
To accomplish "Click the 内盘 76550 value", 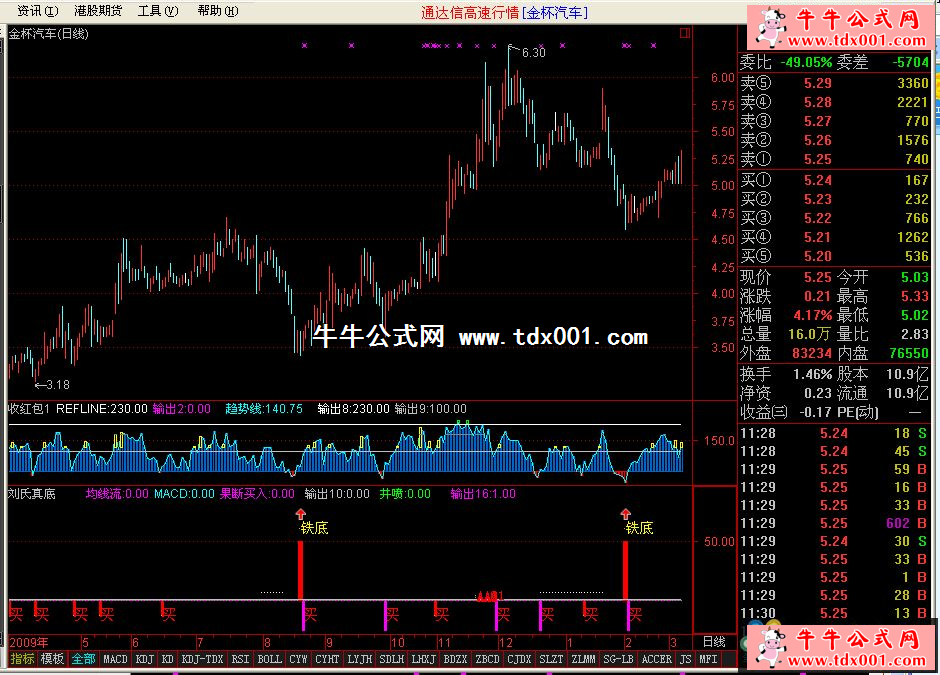I will pos(909,354).
